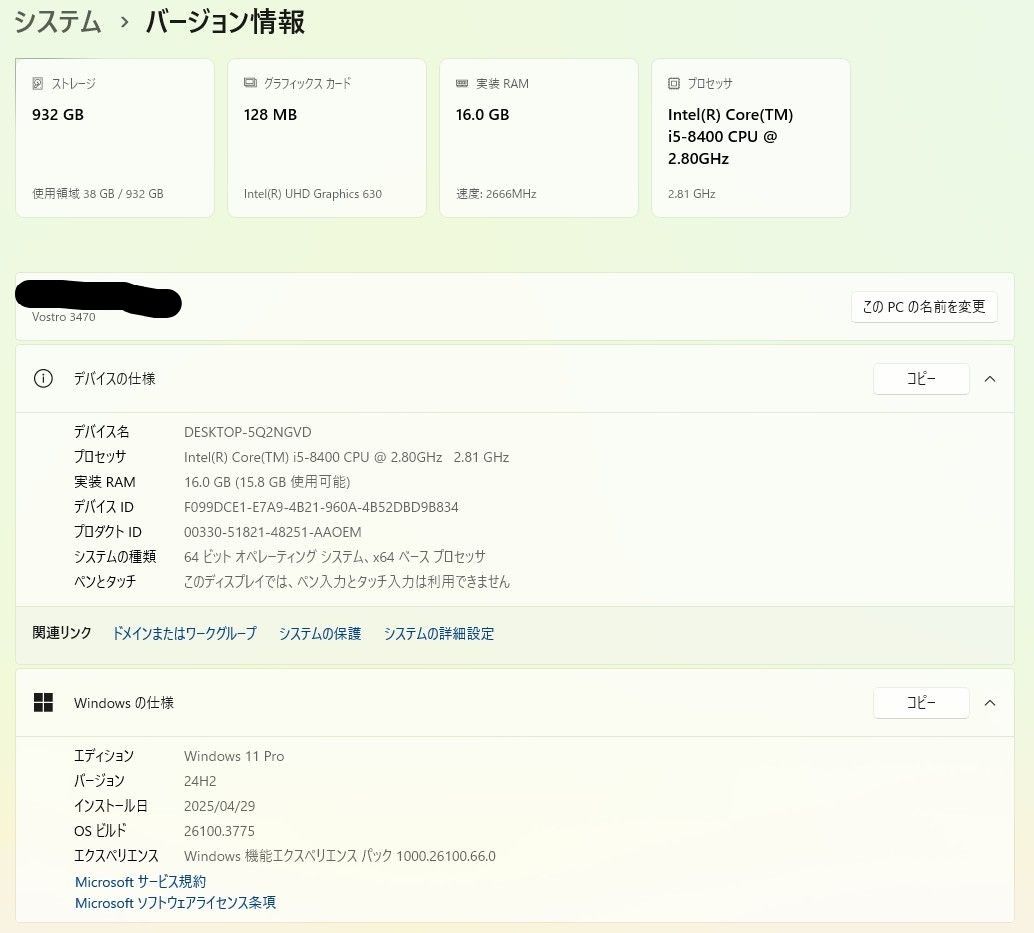Open the ストレージ 932 GB card
The width and height of the screenshot is (1034, 933).
point(115,138)
